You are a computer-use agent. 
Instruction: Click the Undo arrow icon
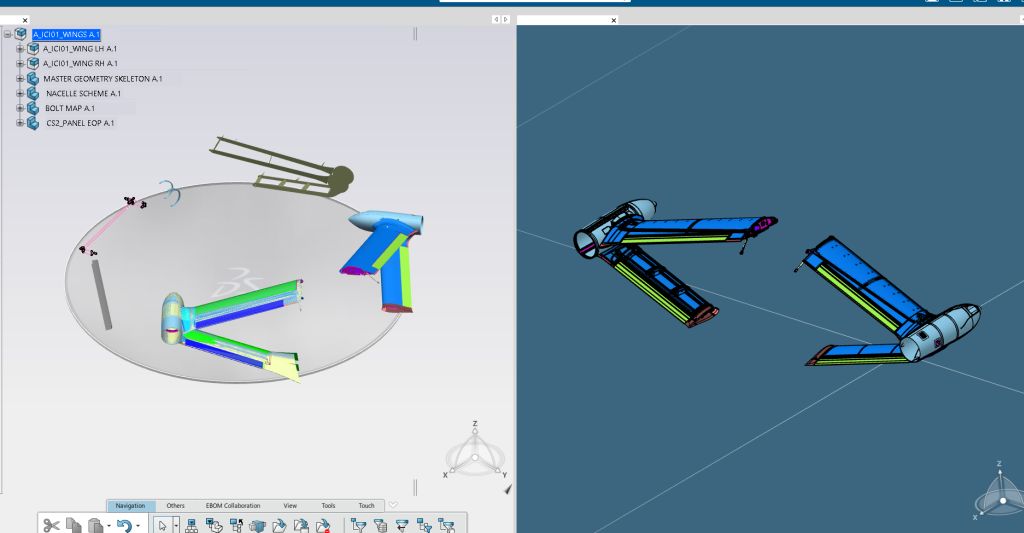123,524
